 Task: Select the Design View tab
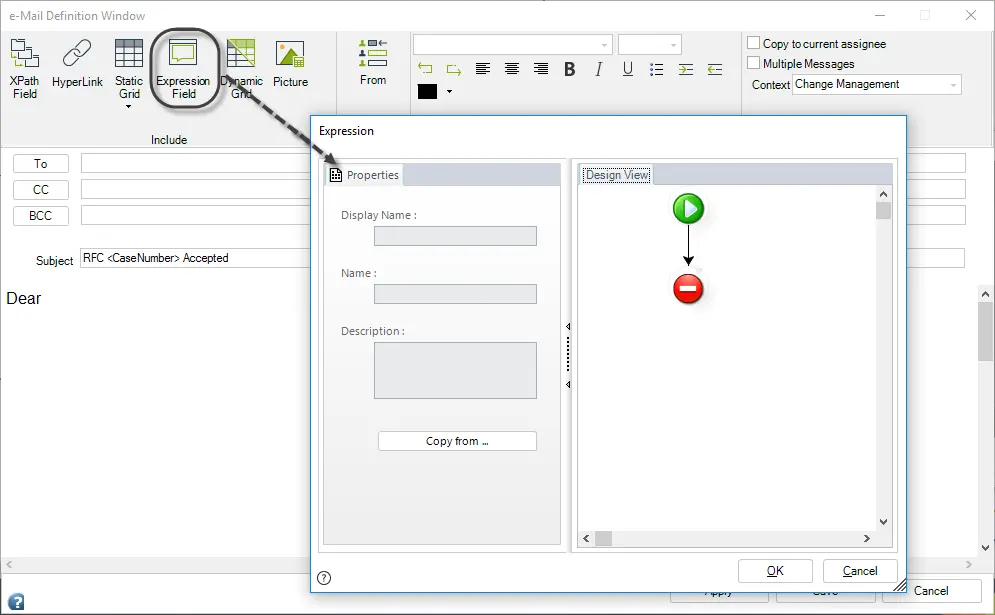[617, 175]
